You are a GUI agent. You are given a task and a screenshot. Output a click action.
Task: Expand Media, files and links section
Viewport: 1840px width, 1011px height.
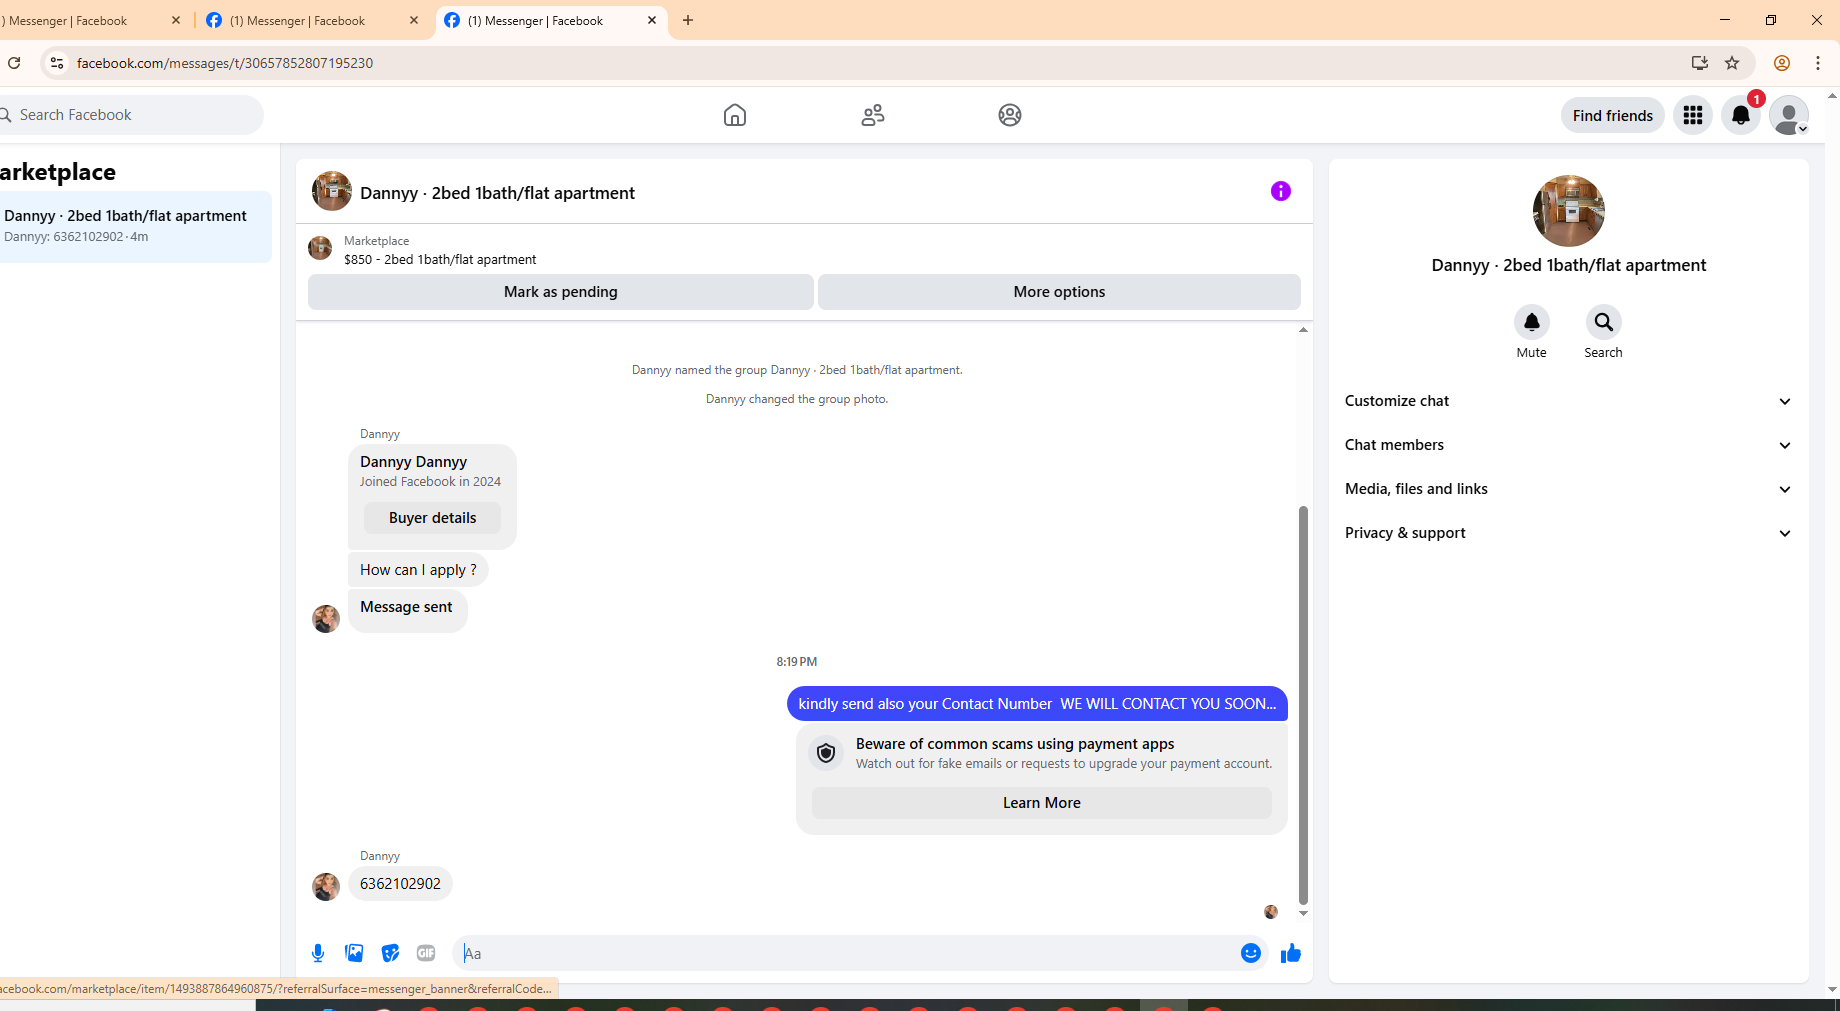[x=1568, y=489]
